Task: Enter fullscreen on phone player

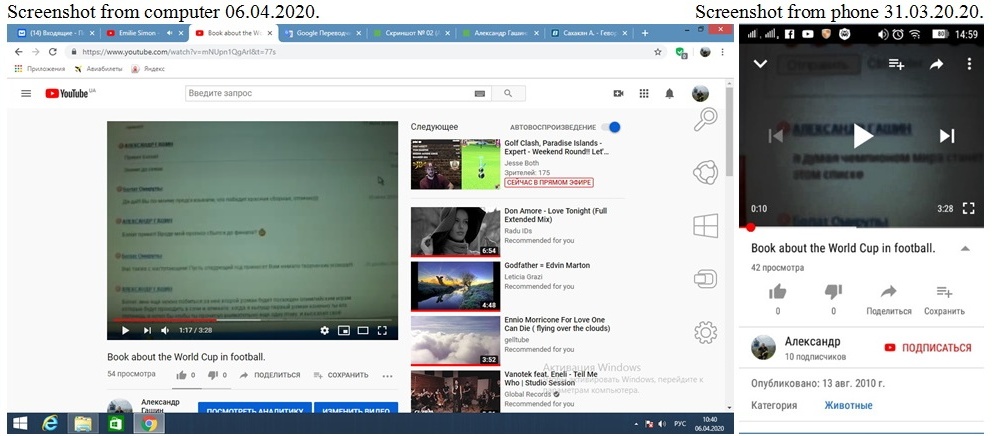Action: 969,208
